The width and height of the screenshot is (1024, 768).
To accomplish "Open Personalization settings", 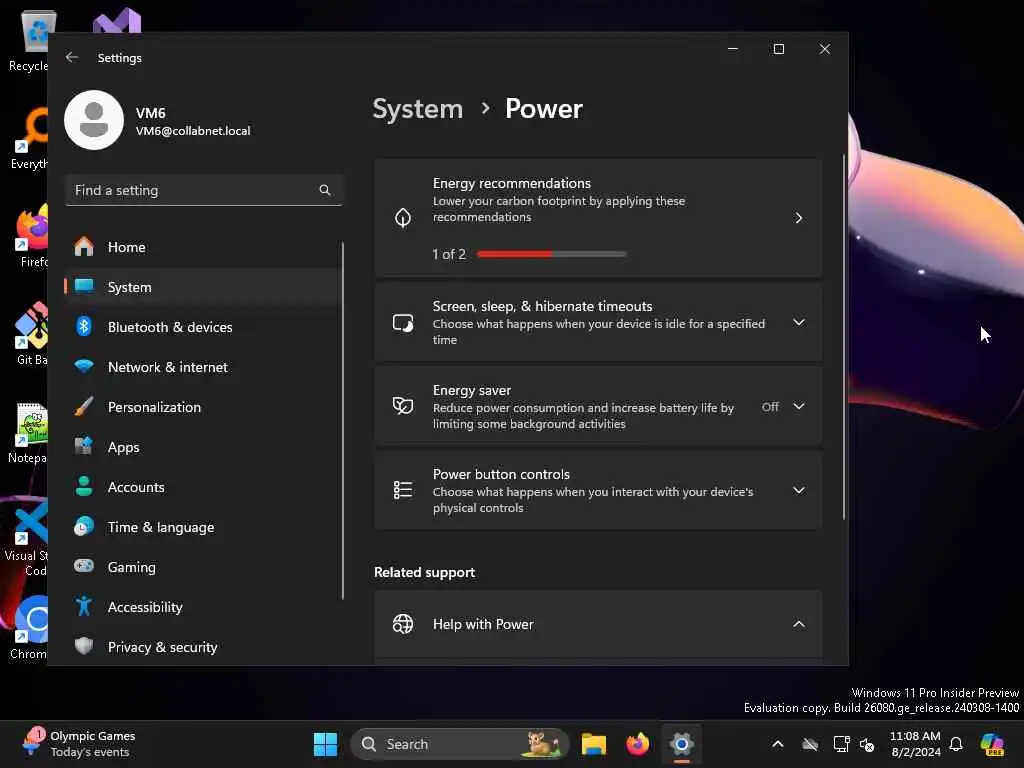I will tap(203, 407).
